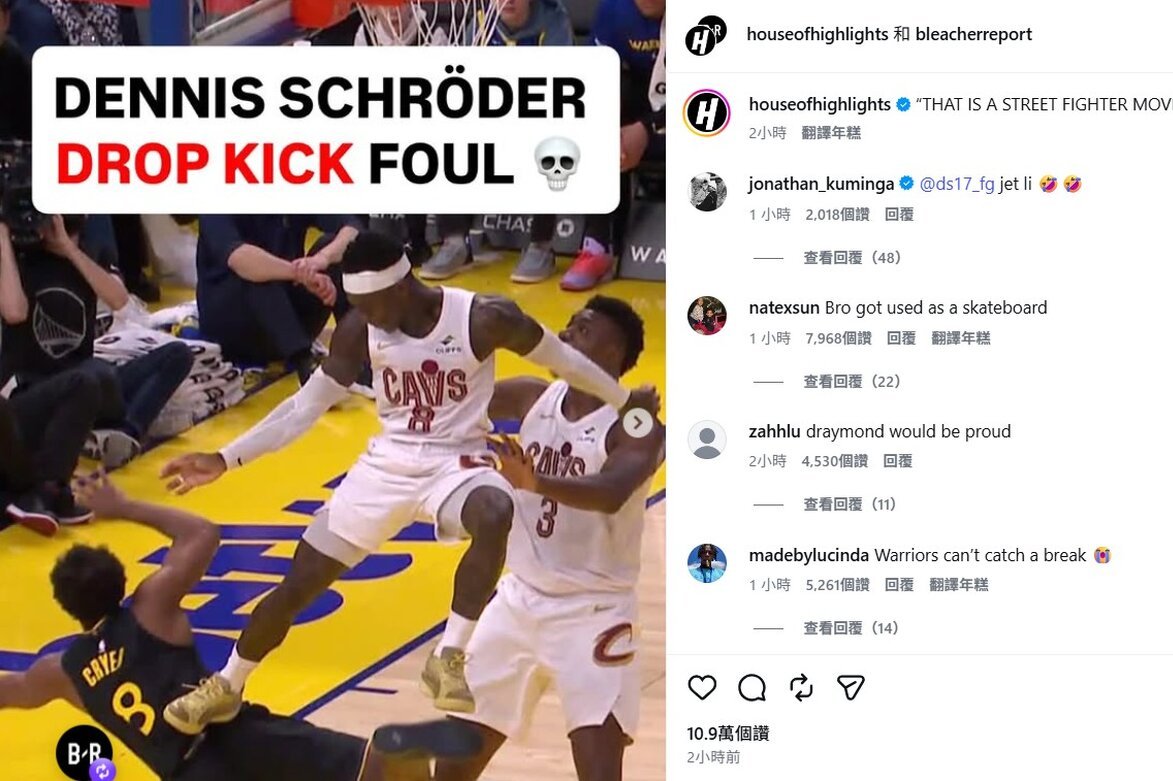Expand the 22 replies under natexsun's comment
Viewport: 1173px width, 781px height.
click(852, 381)
